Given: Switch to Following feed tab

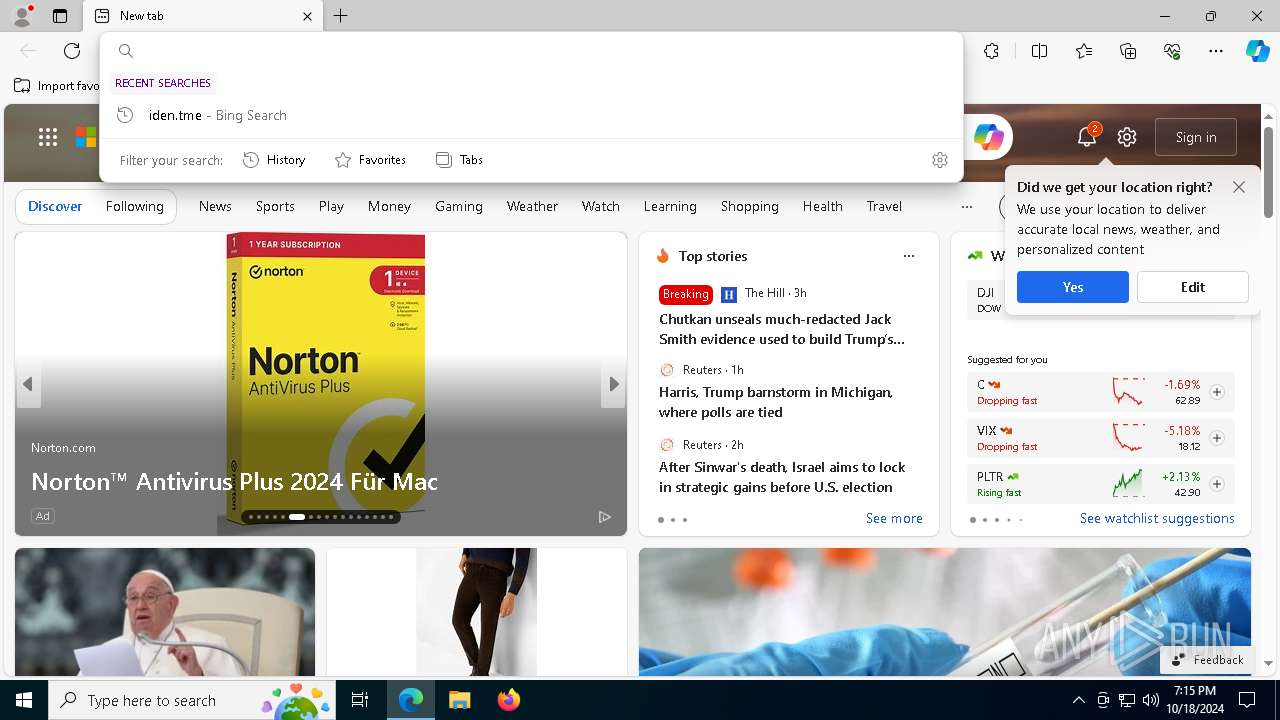Looking at the screenshot, I should click(135, 206).
